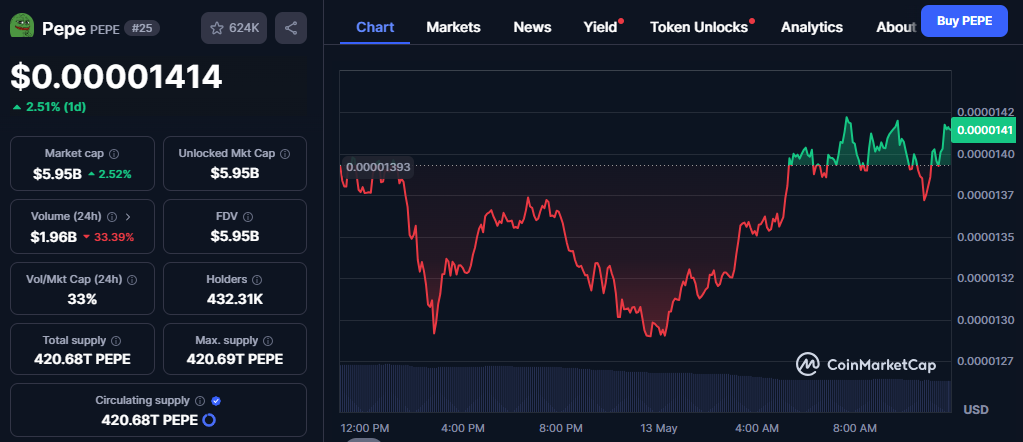1023x442 pixels.
Task: Click the 432.31K Holders value
Action: click(x=234, y=299)
